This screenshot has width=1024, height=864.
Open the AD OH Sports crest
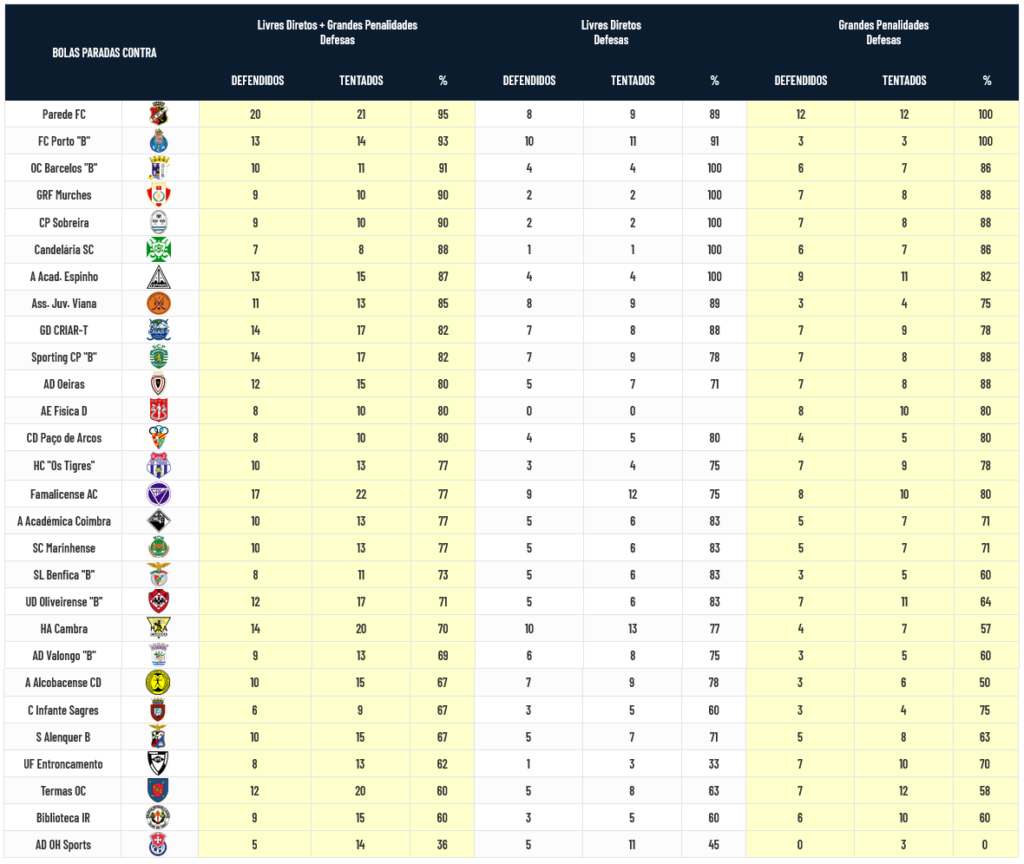point(158,844)
